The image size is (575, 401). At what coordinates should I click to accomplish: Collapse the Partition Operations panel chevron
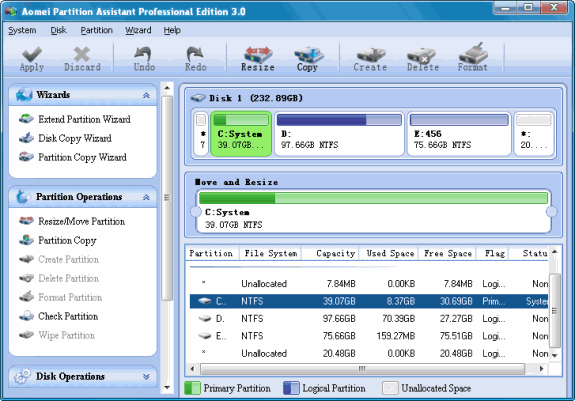[x=146, y=197]
